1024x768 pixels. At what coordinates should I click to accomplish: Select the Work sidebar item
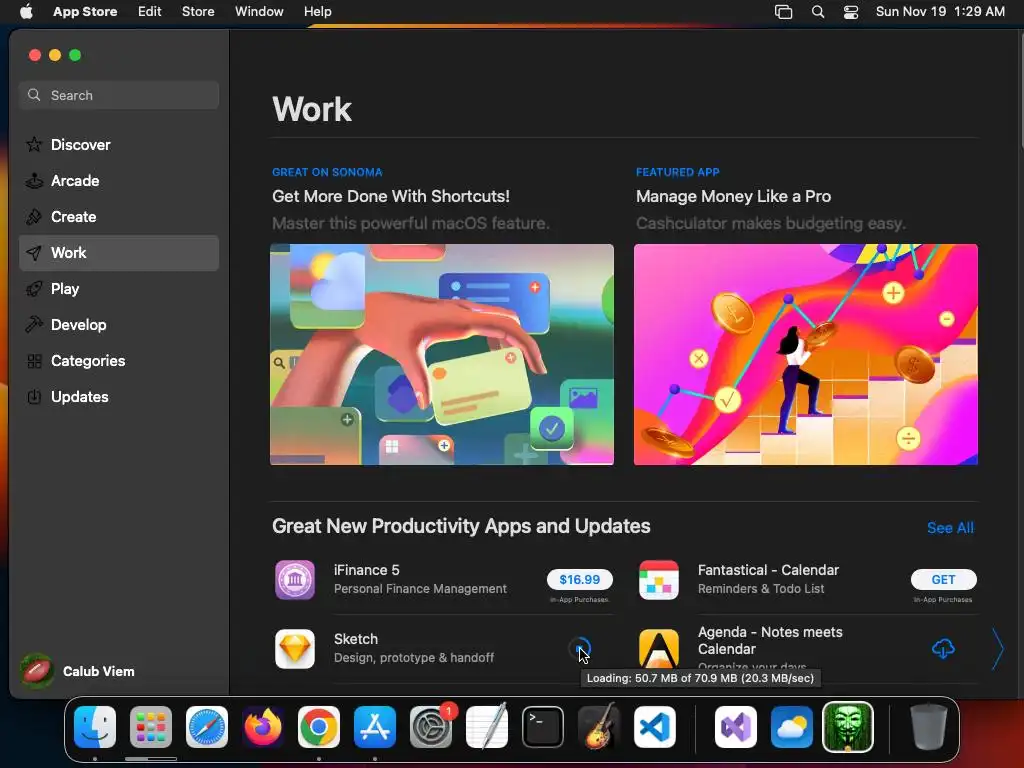point(119,253)
